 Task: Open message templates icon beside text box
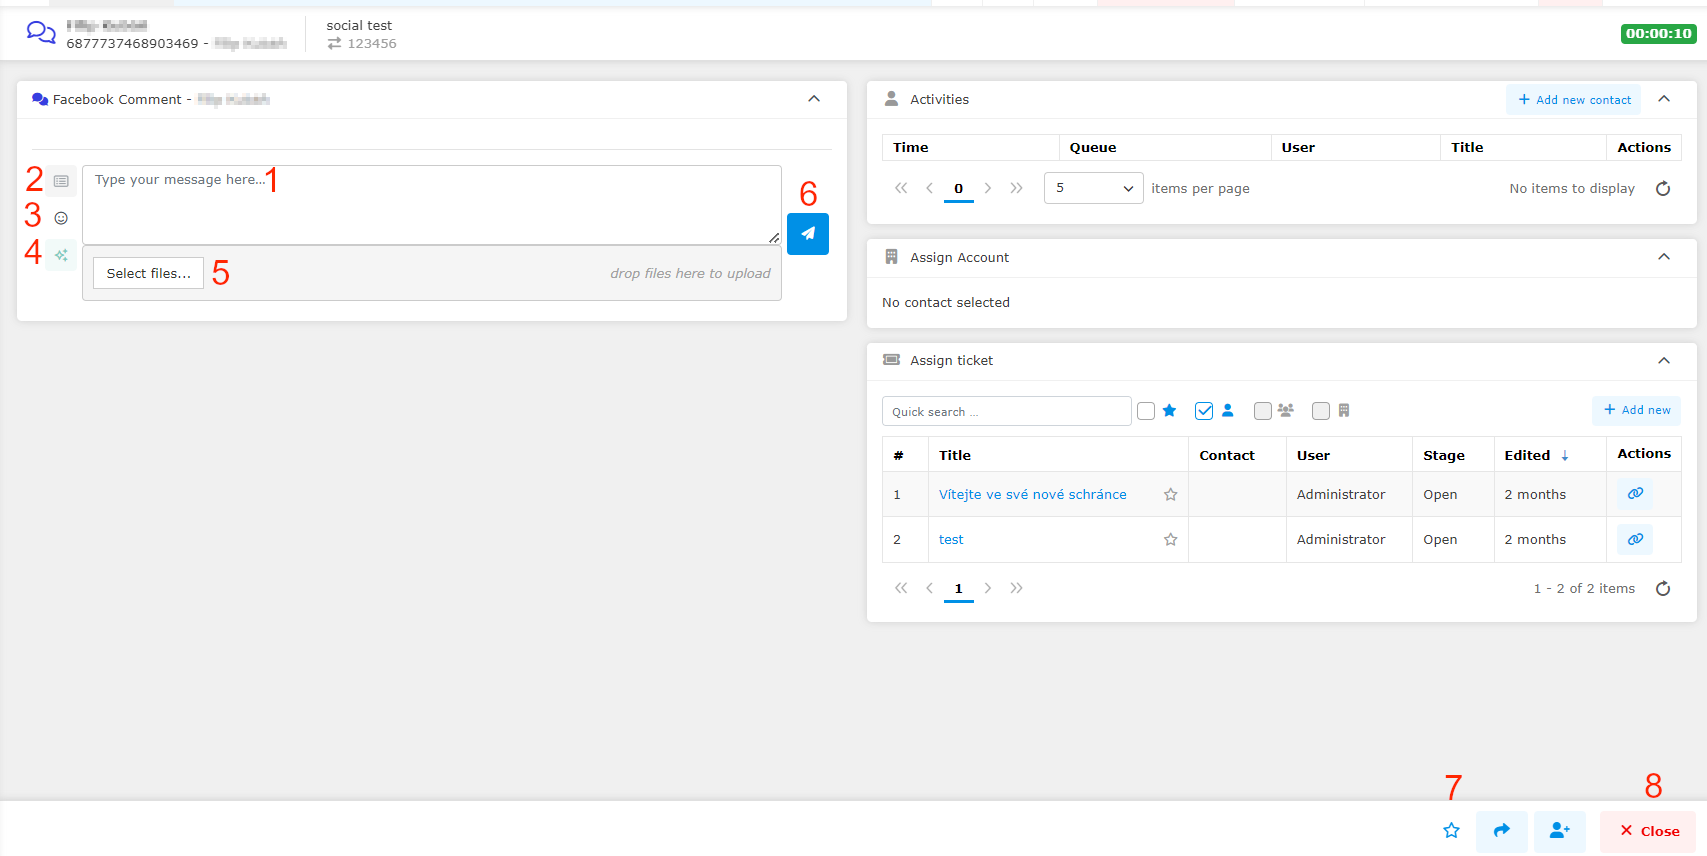(x=61, y=181)
